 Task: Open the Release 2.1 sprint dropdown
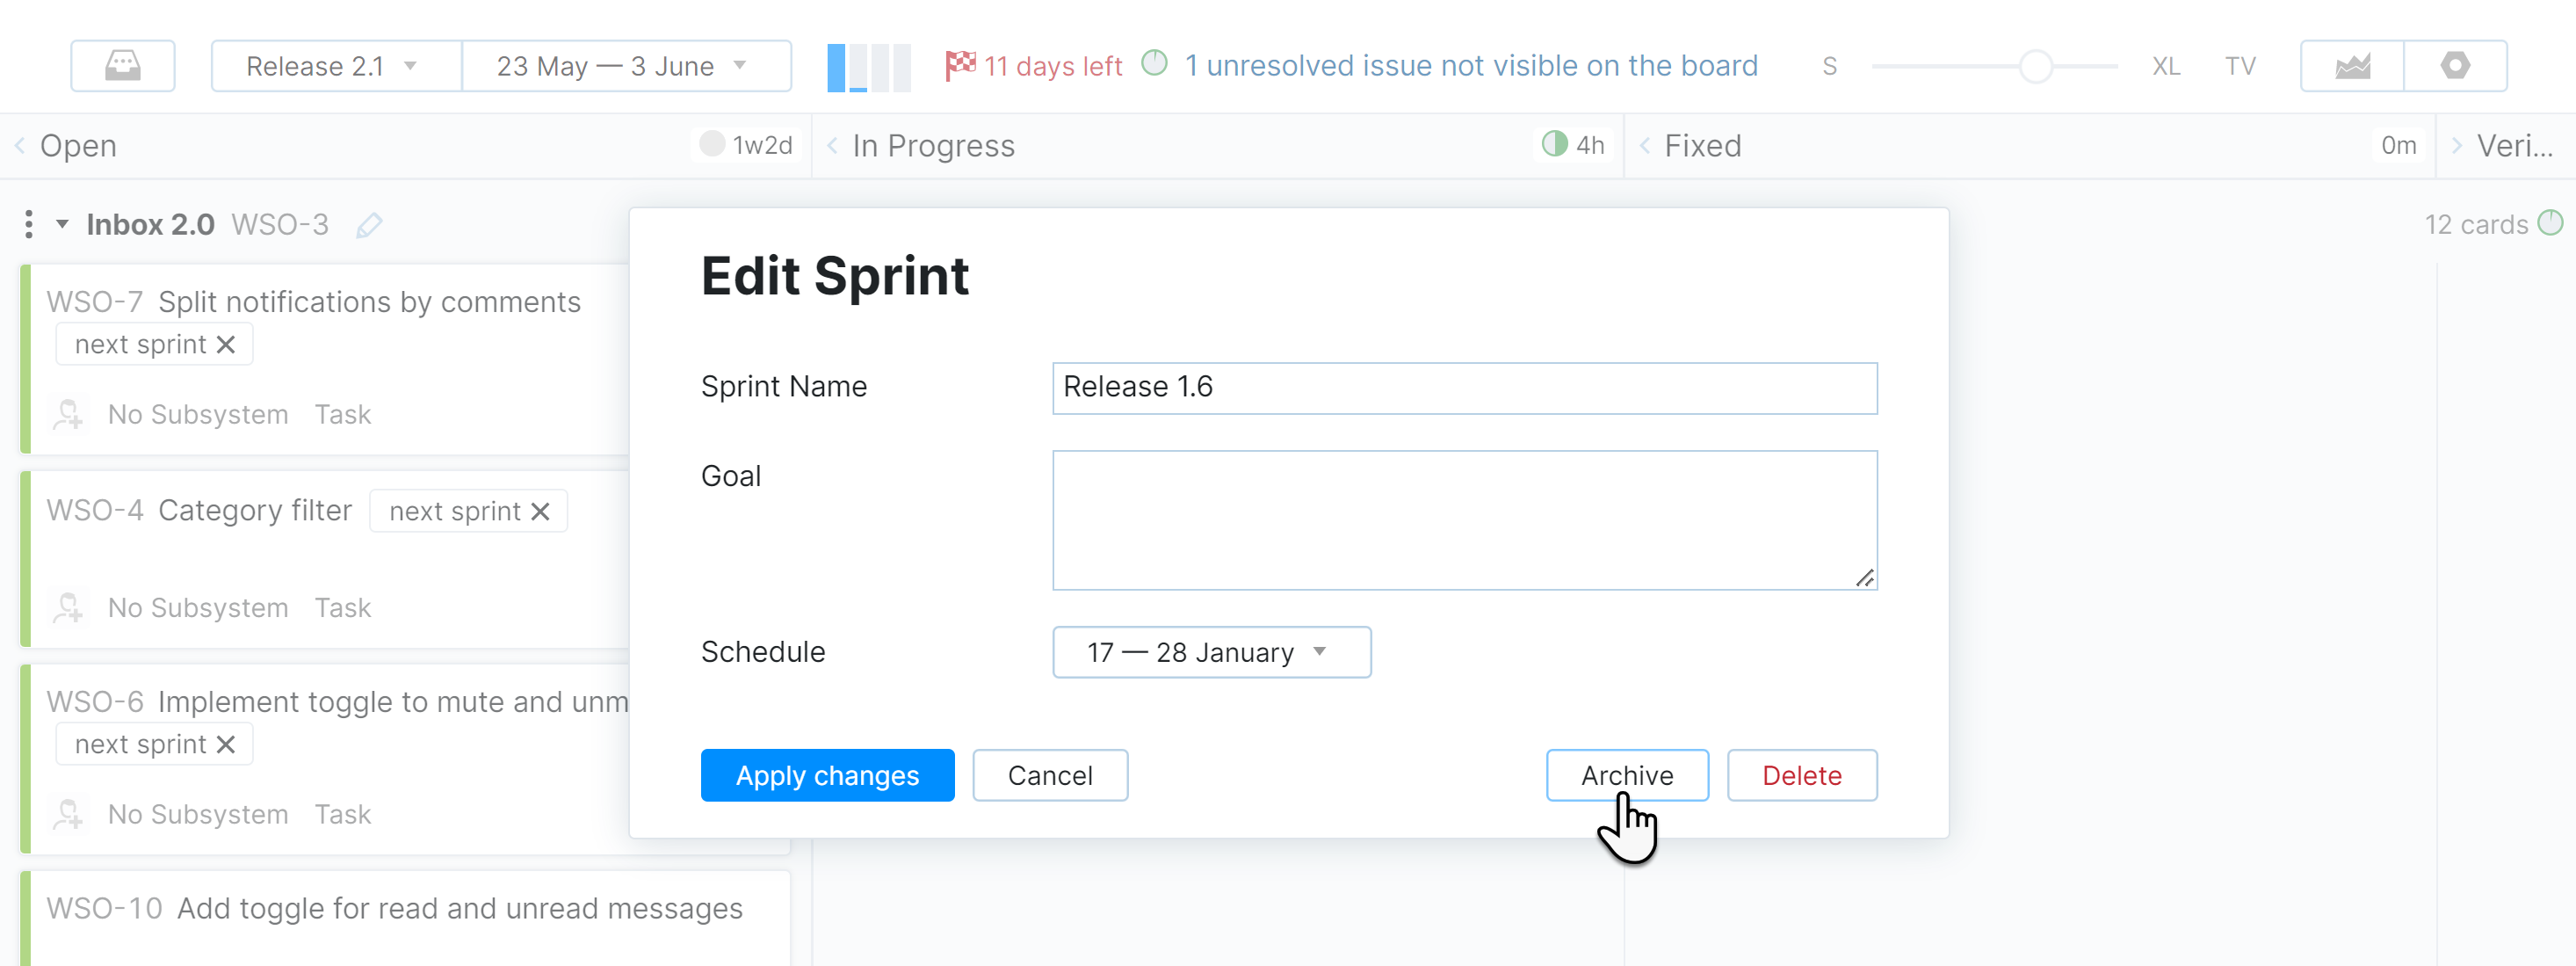pos(335,65)
